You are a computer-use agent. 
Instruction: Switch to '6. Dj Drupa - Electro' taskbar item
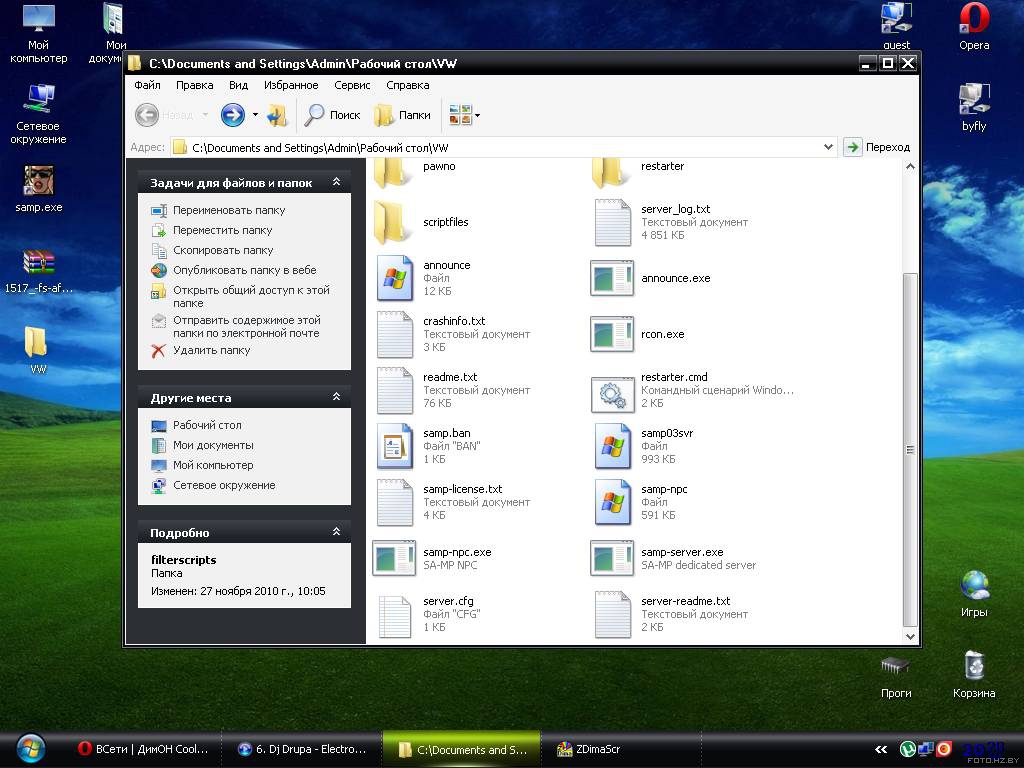(x=302, y=749)
